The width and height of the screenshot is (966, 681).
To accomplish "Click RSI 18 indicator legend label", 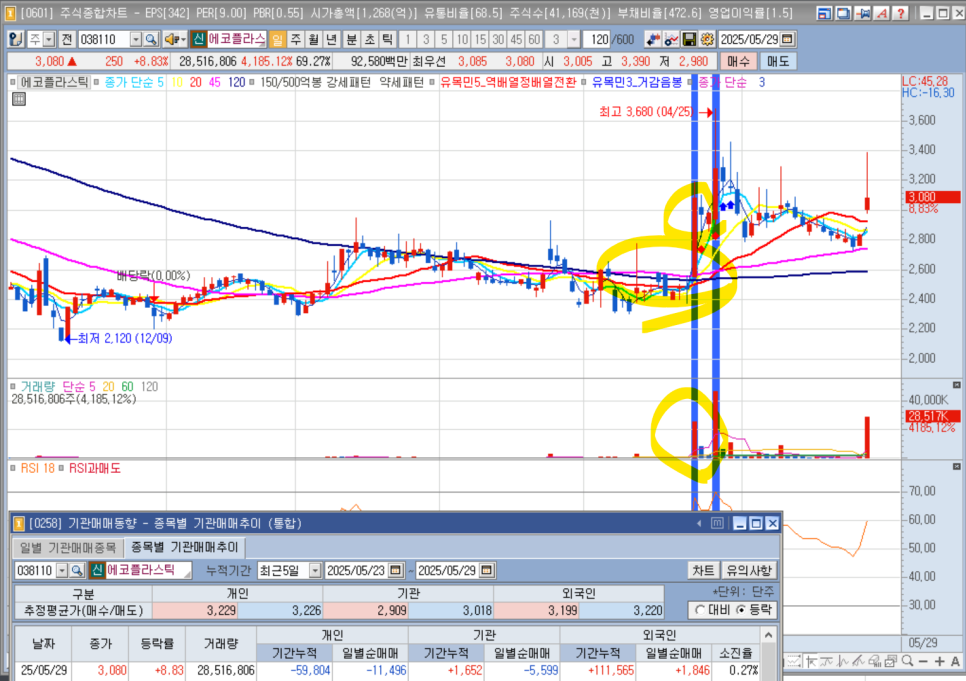I will [x=37, y=468].
